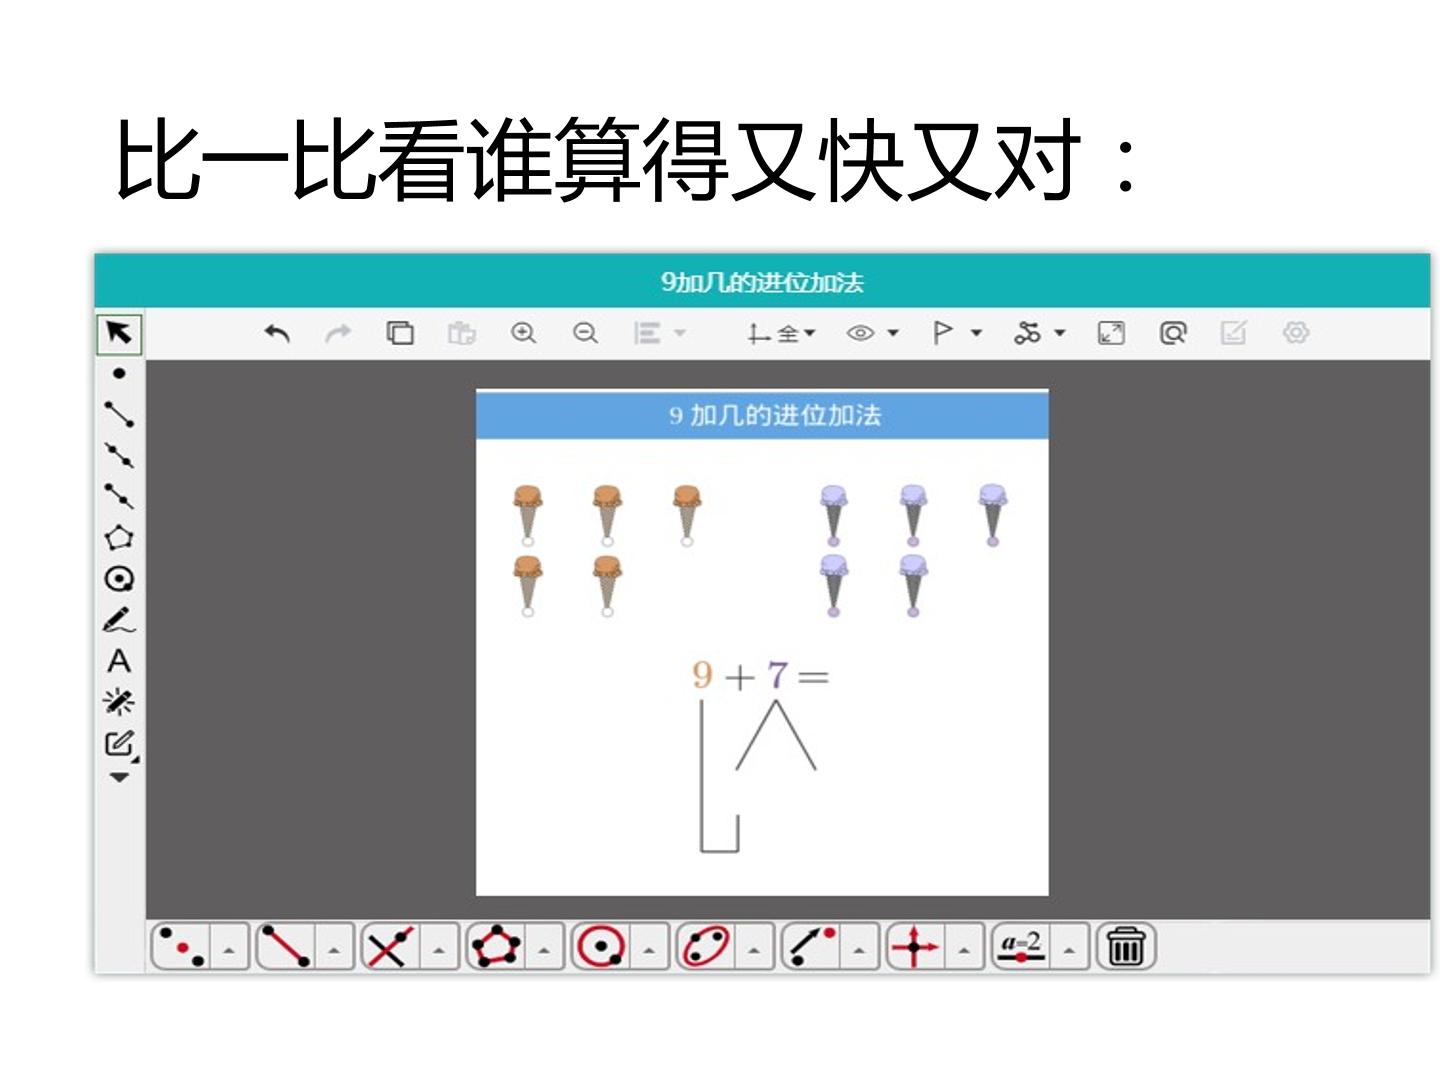Select the circle tool in left sidebar
The width and height of the screenshot is (1440, 1080).
[x=119, y=579]
